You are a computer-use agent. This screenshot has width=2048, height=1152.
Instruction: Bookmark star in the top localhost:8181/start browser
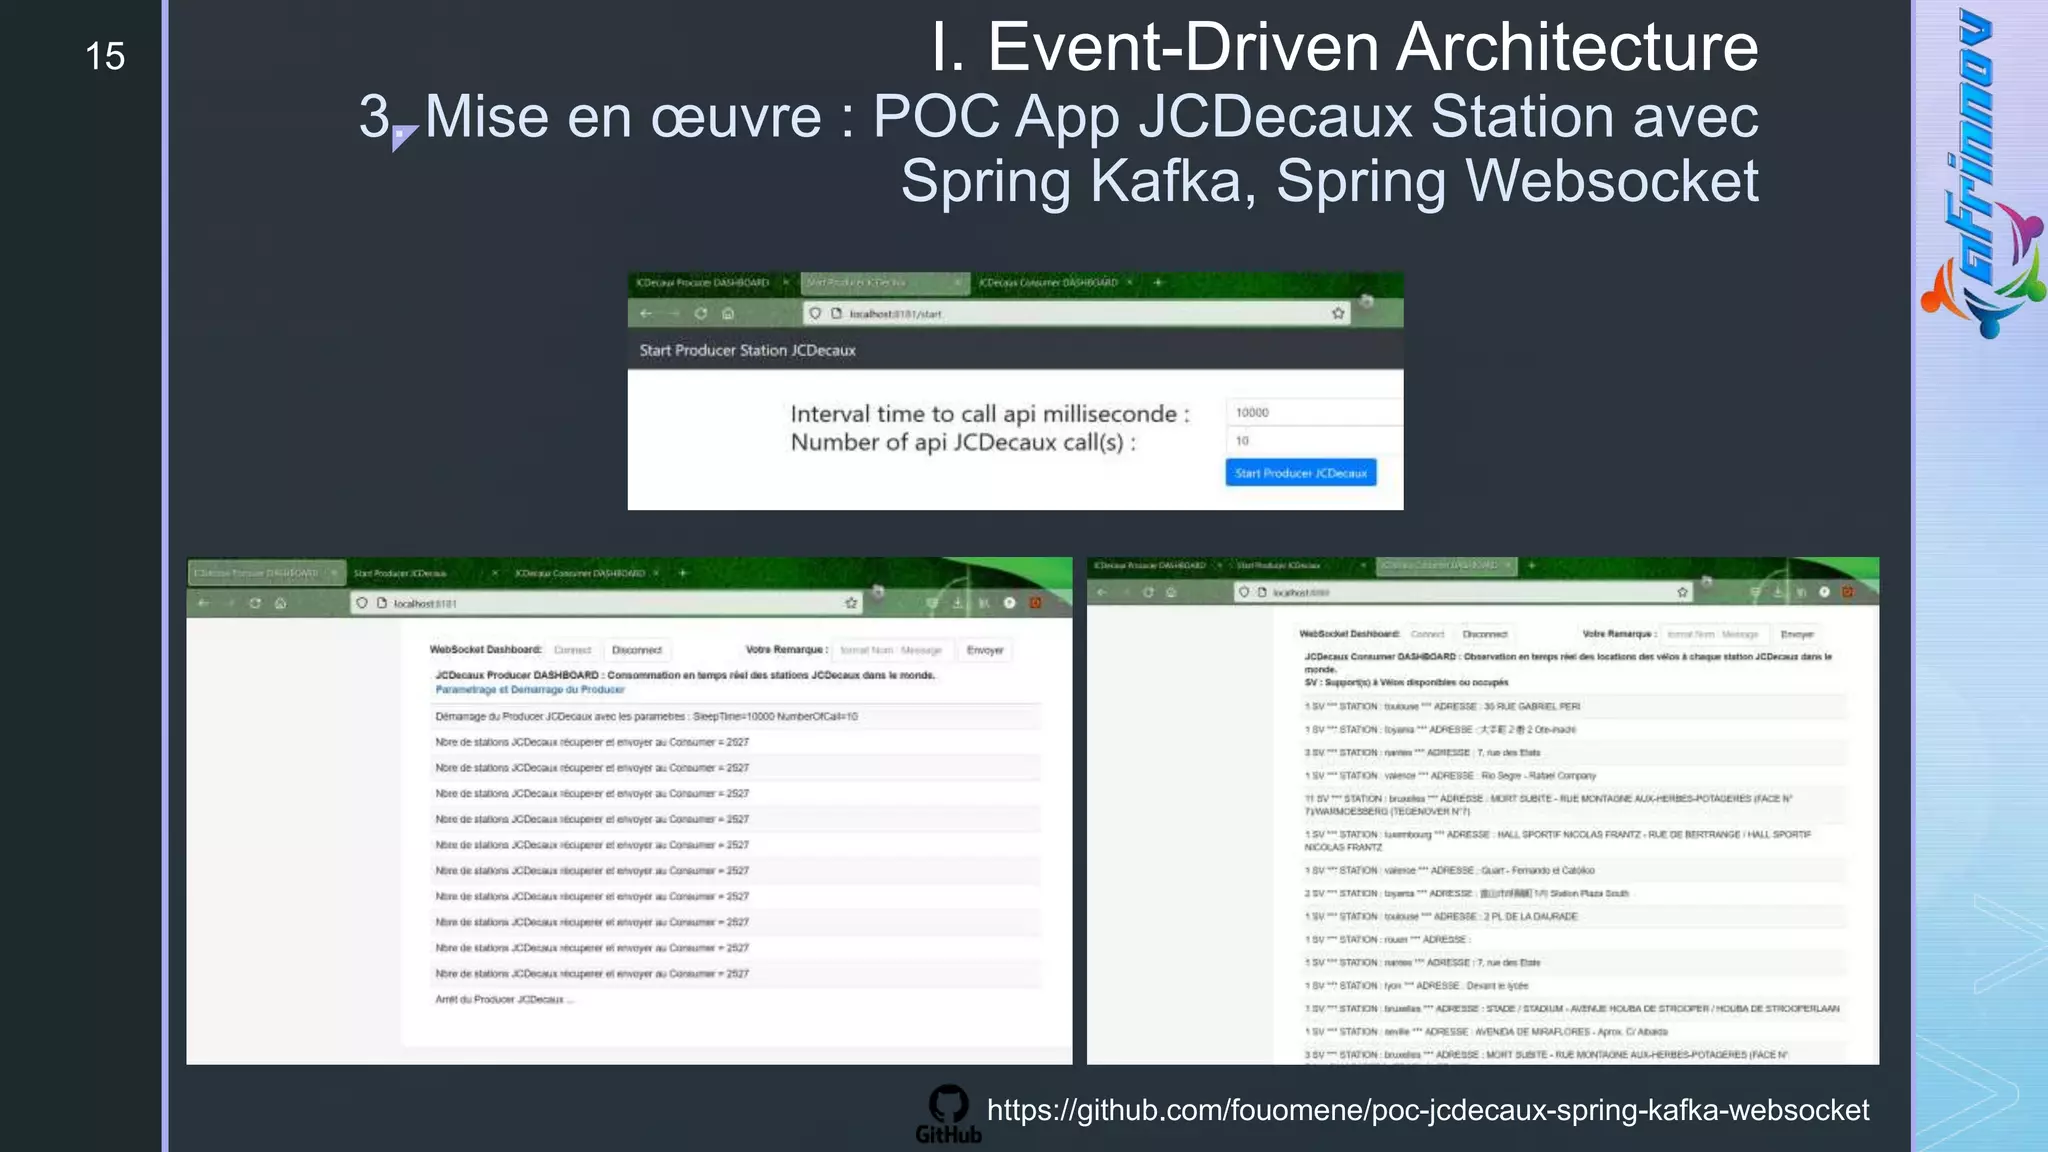[1338, 314]
